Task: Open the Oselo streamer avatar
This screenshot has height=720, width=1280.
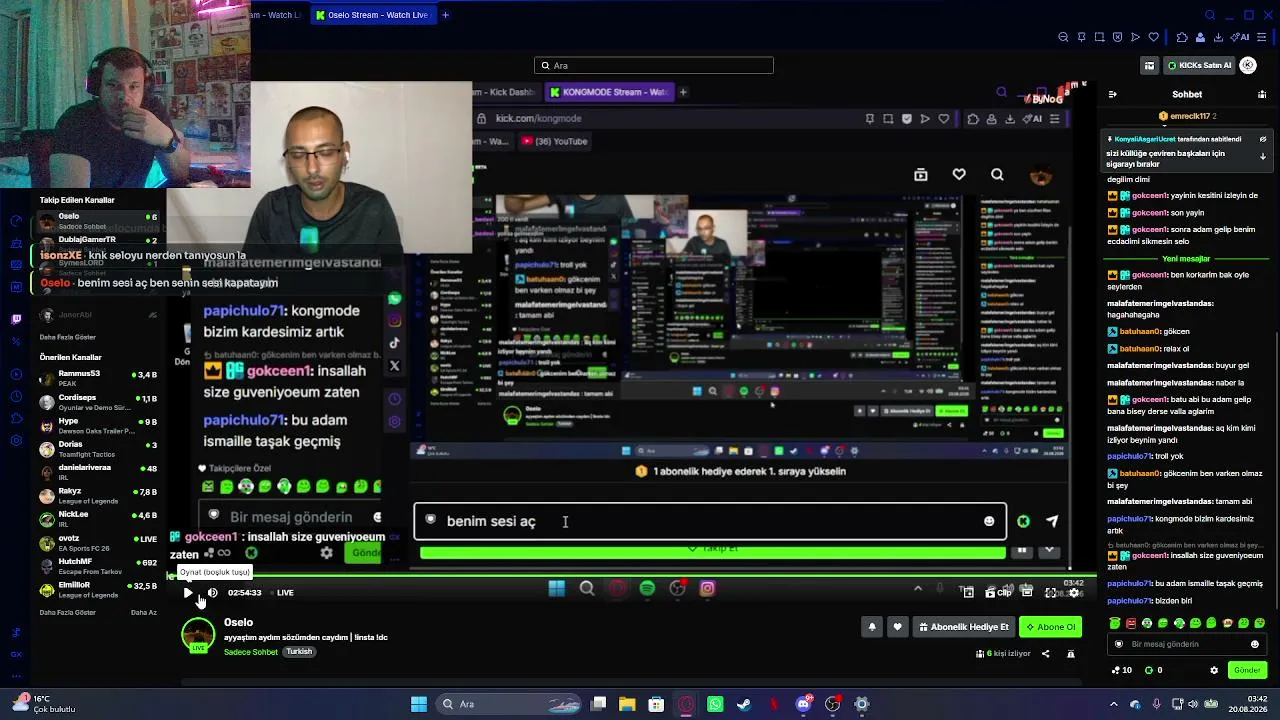Action: click(198, 635)
